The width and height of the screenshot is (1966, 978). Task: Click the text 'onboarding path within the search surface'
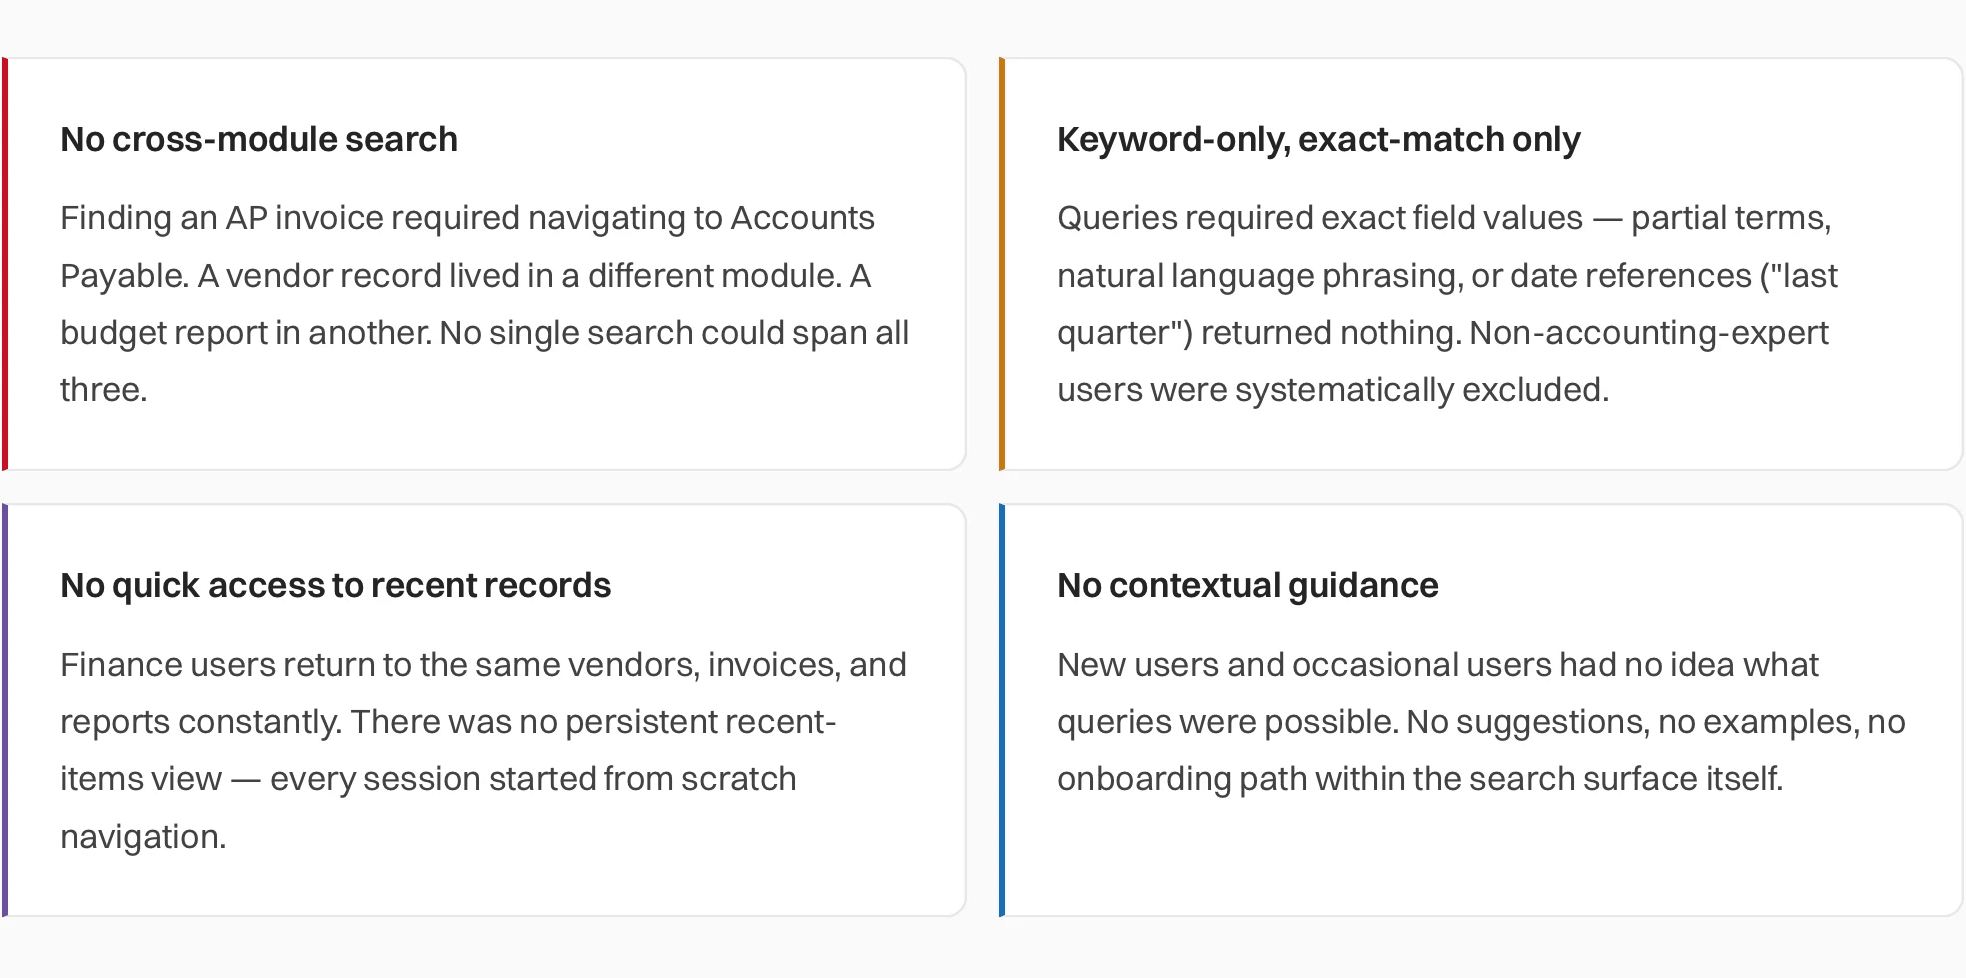pyautogui.click(x=1380, y=778)
